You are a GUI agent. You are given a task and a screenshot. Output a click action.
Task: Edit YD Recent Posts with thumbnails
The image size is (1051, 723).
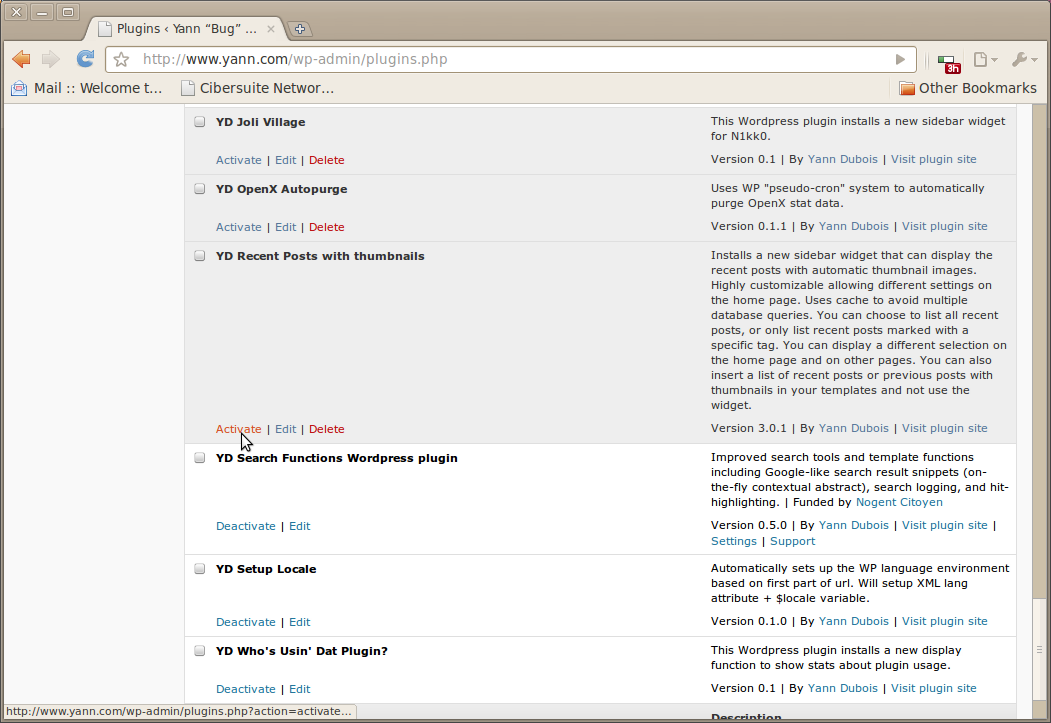[x=286, y=430]
